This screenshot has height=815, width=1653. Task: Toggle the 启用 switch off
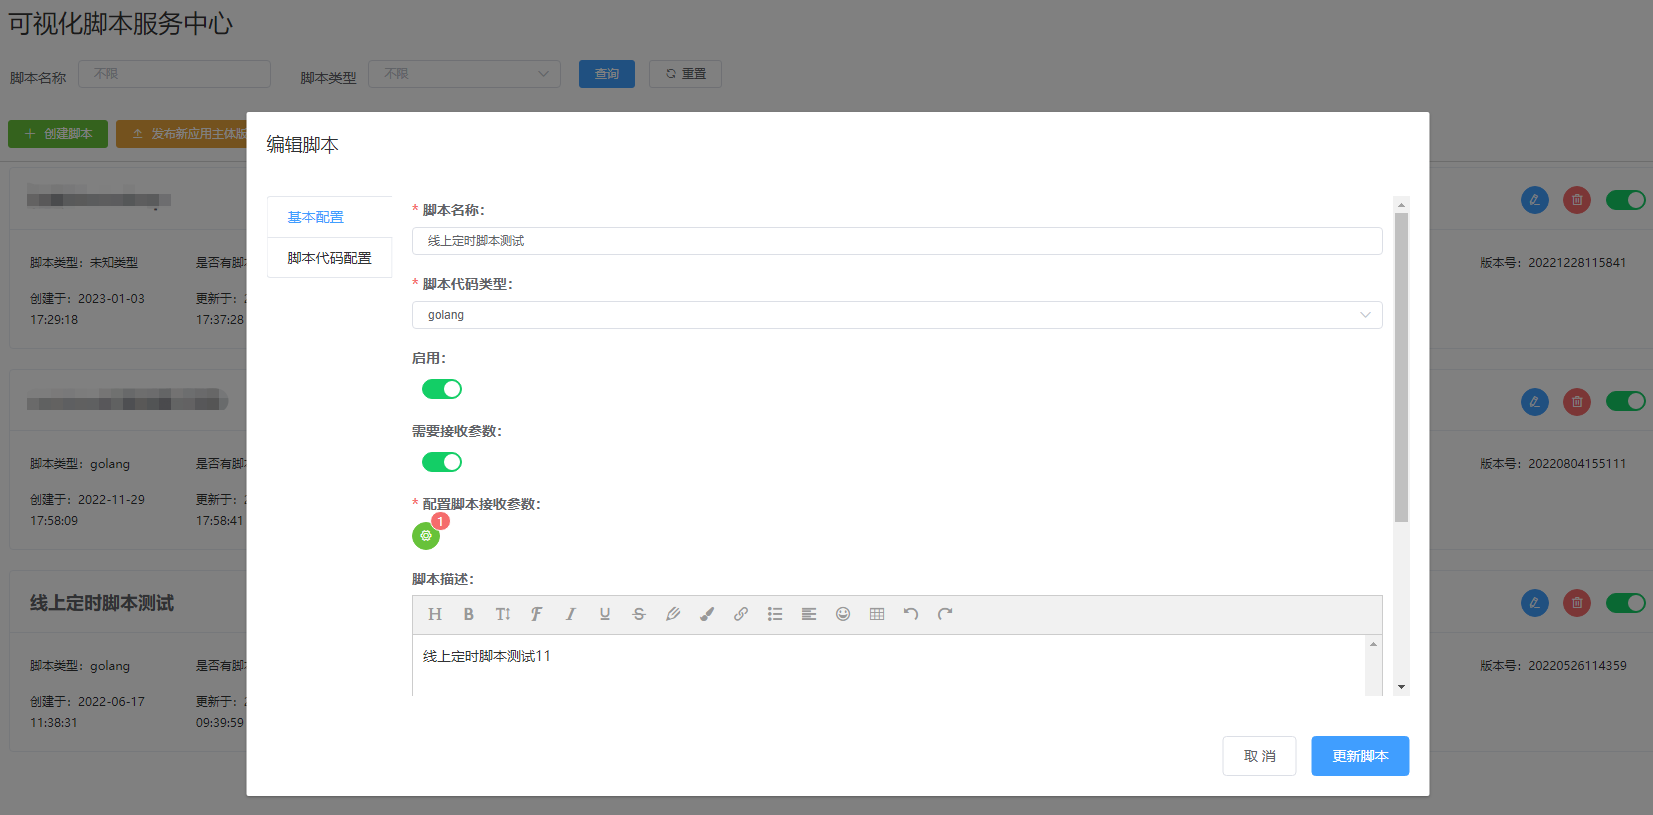coord(441,389)
